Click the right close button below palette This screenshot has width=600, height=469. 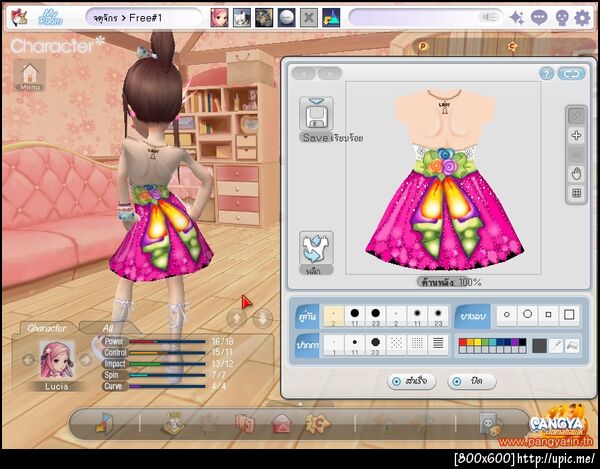[x=472, y=381]
